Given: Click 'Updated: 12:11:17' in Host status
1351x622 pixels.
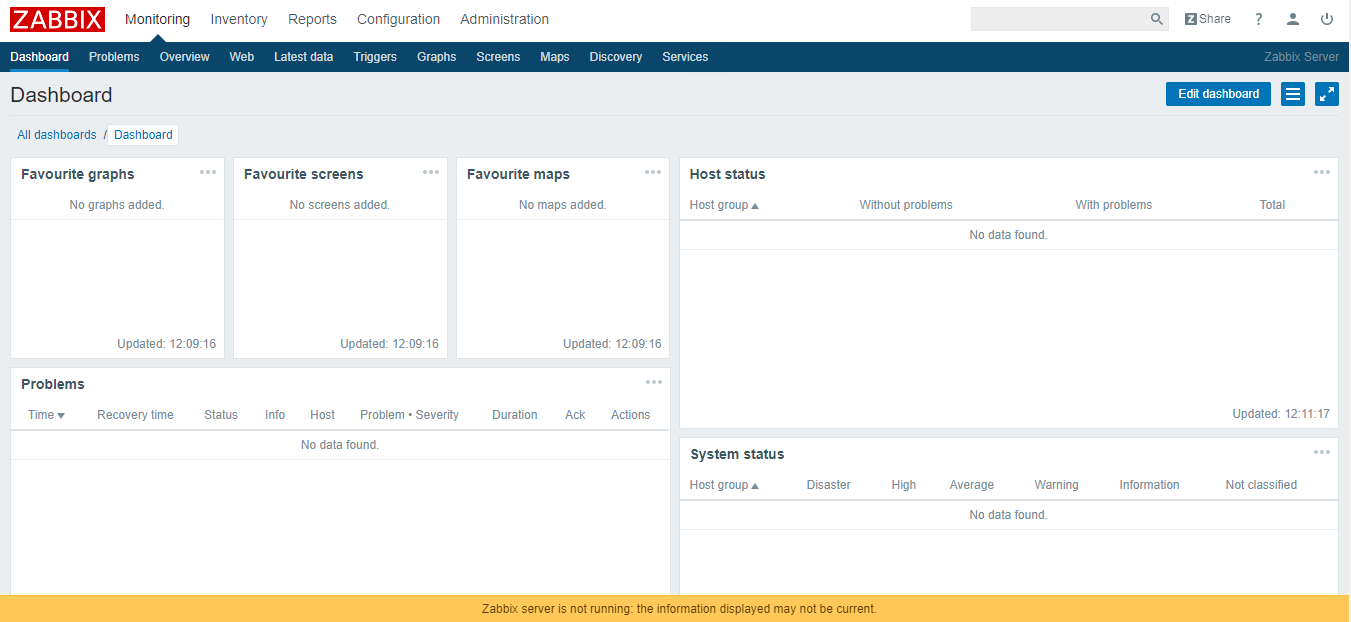Looking at the screenshot, I should pos(1281,414).
